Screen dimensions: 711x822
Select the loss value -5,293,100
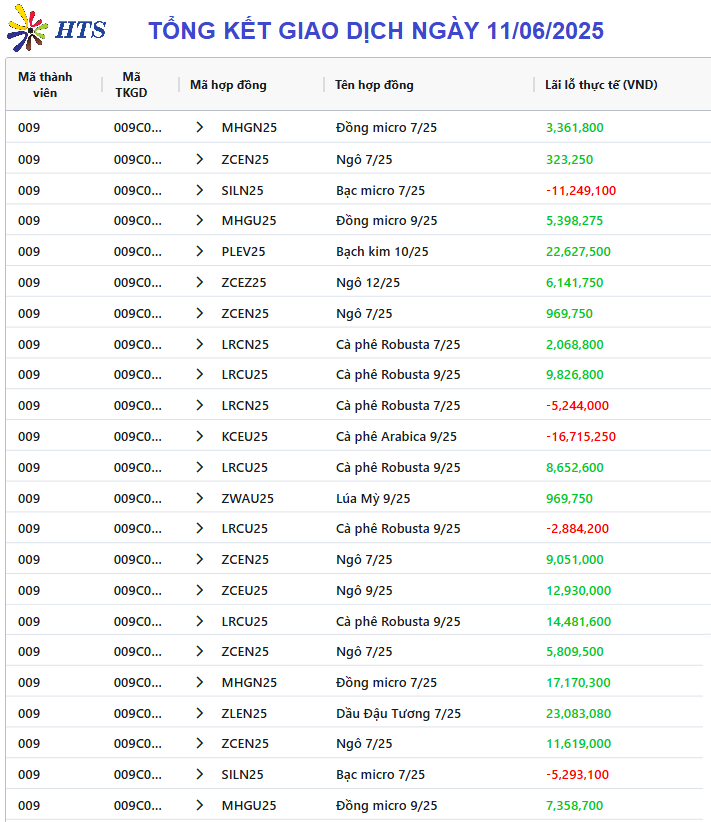click(x=577, y=774)
